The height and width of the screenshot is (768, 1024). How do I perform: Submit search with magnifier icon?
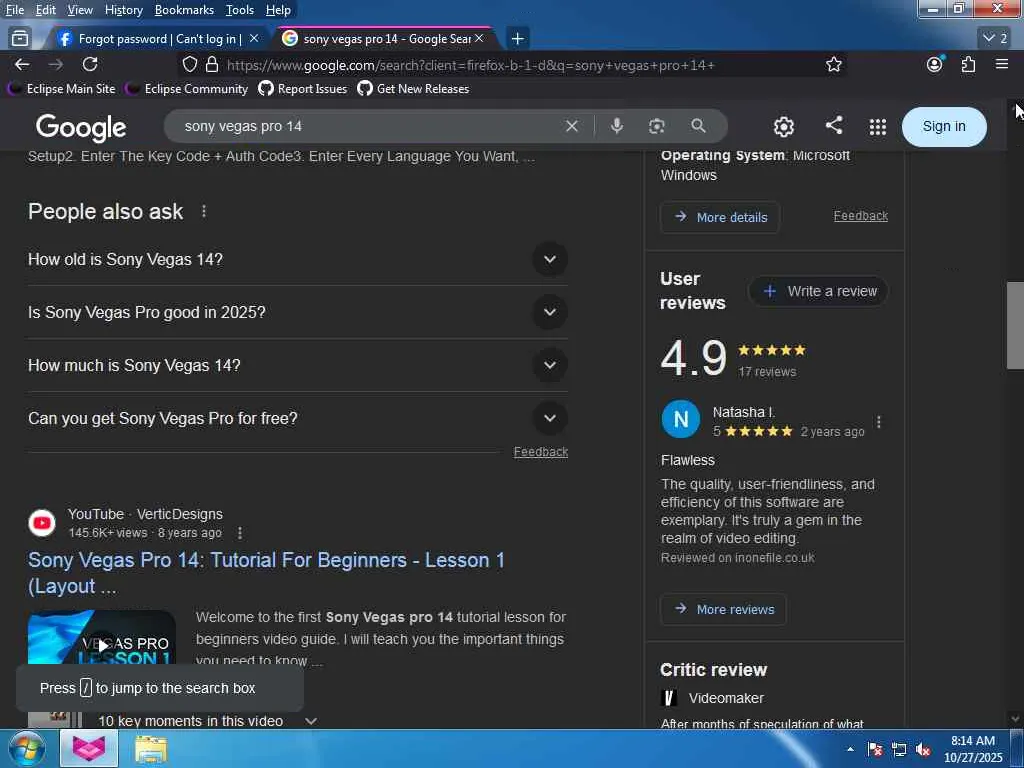[x=698, y=126]
